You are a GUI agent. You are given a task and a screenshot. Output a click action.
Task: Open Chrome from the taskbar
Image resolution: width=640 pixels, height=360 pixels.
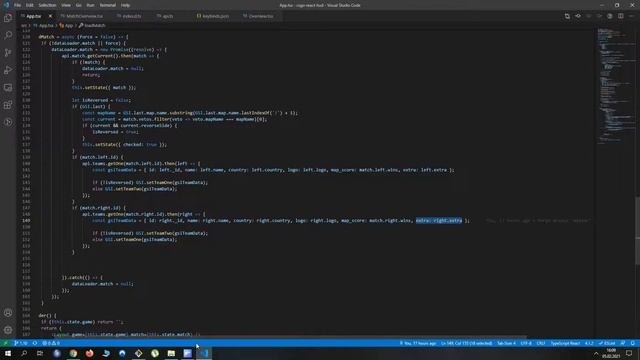[73, 353]
